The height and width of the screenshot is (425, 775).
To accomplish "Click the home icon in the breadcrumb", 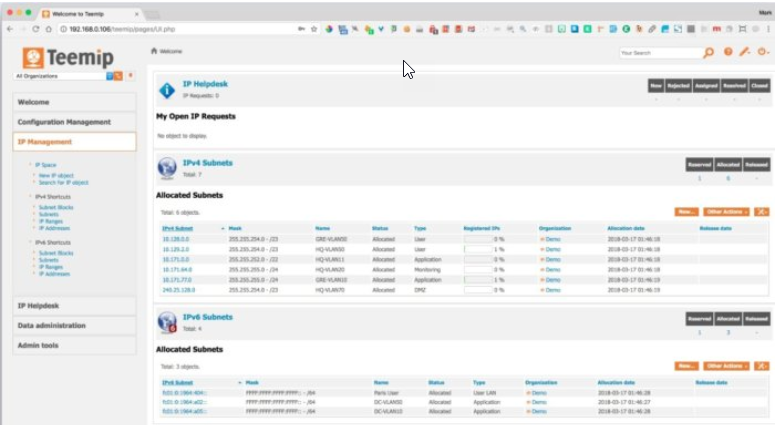I will pyautogui.click(x=154, y=50).
